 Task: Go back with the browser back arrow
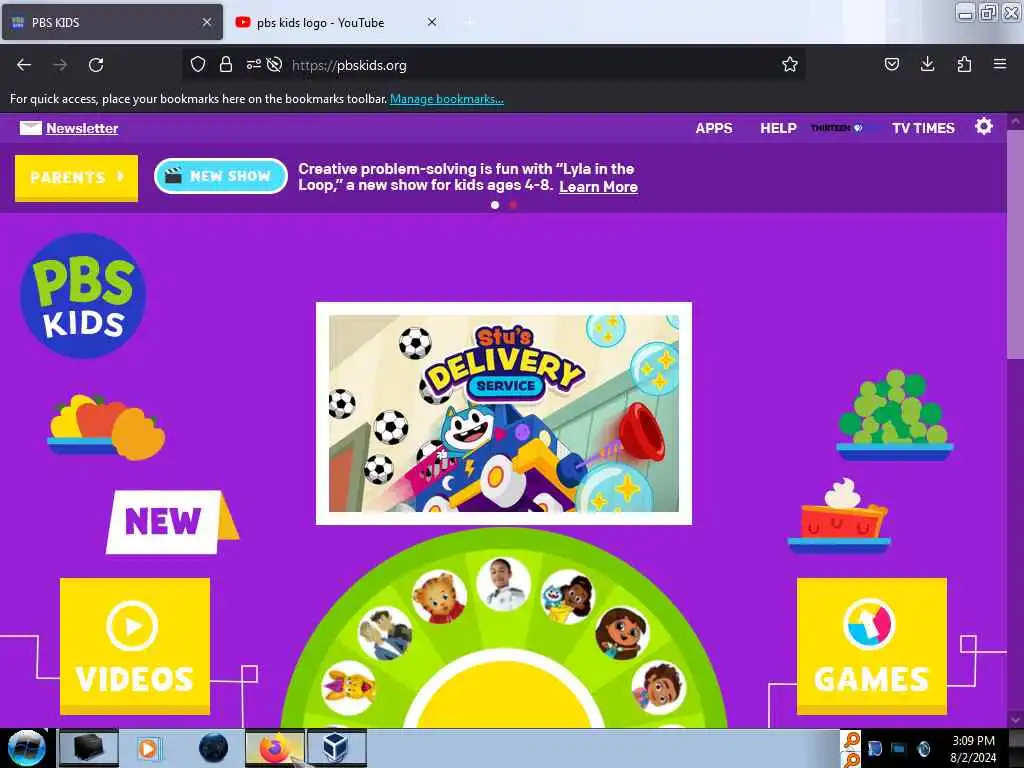24,65
